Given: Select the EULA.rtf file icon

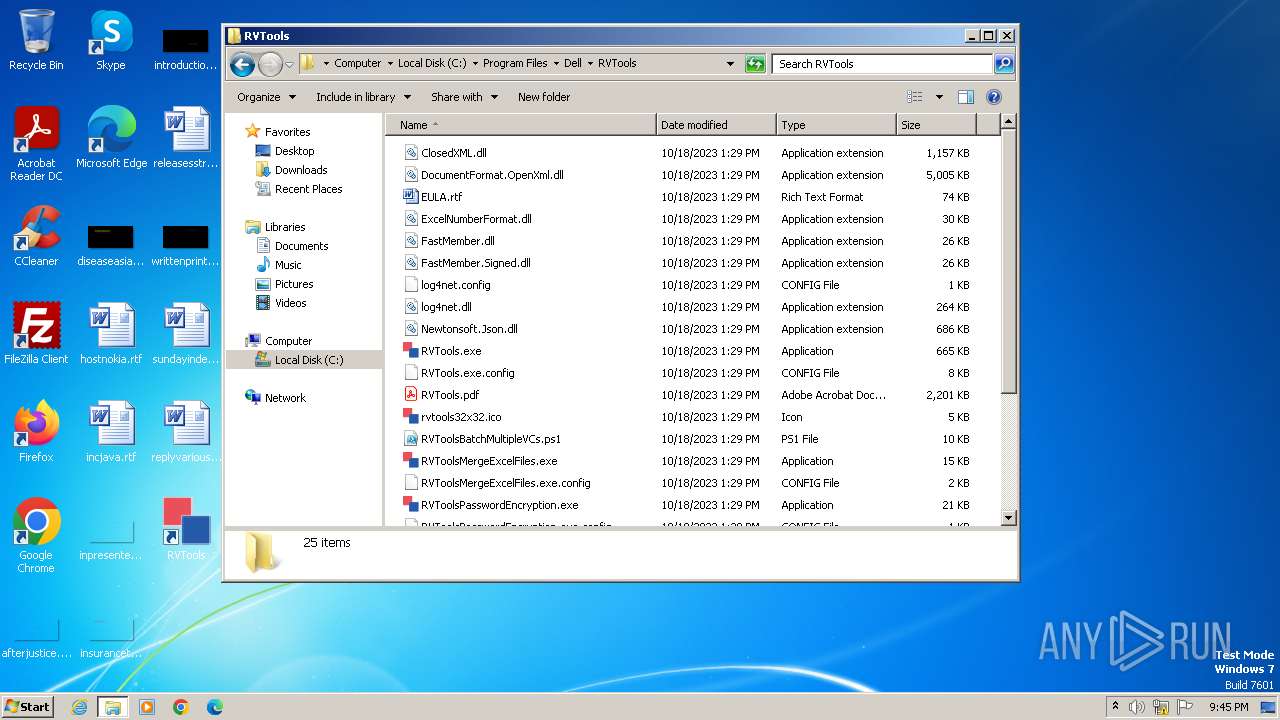Looking at the screenshot, I should [410, 197].
